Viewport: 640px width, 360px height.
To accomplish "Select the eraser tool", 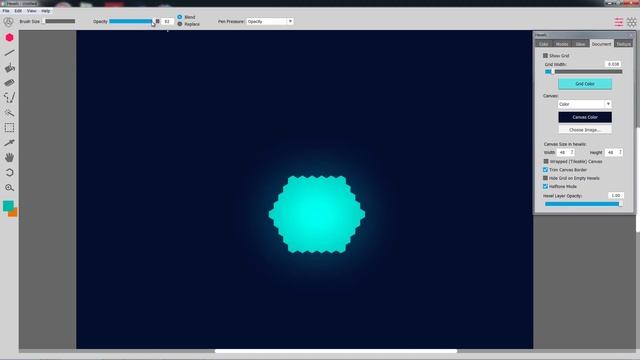I will click(x=9, y=83).
